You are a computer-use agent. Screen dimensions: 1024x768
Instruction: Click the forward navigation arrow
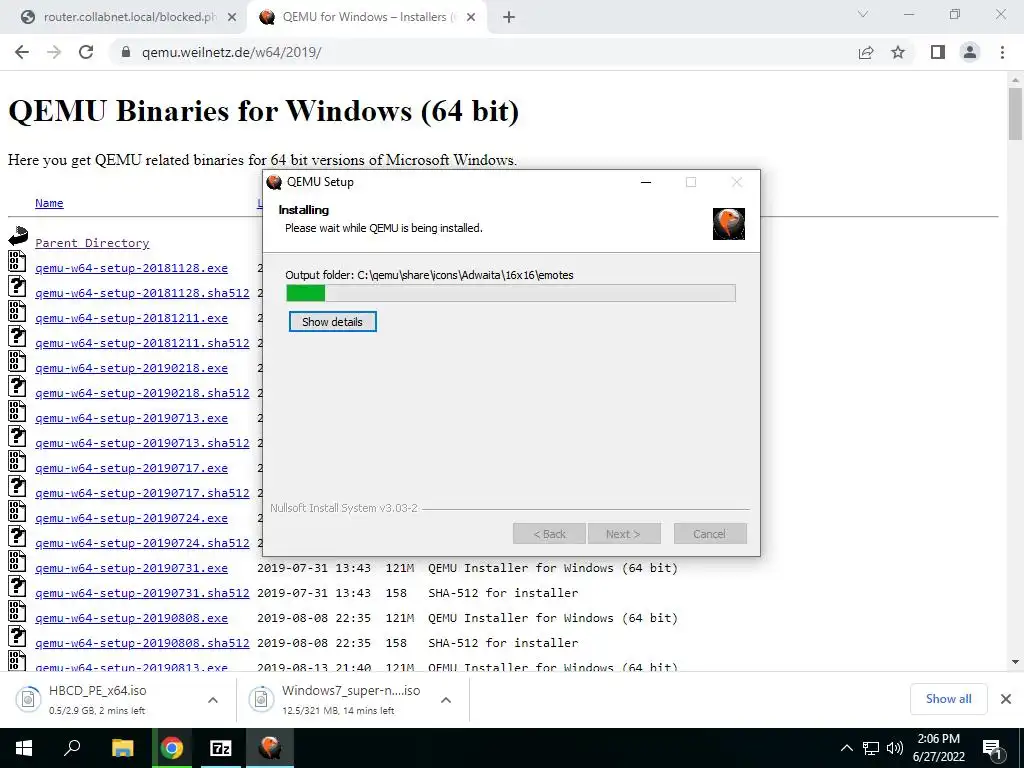54,52
